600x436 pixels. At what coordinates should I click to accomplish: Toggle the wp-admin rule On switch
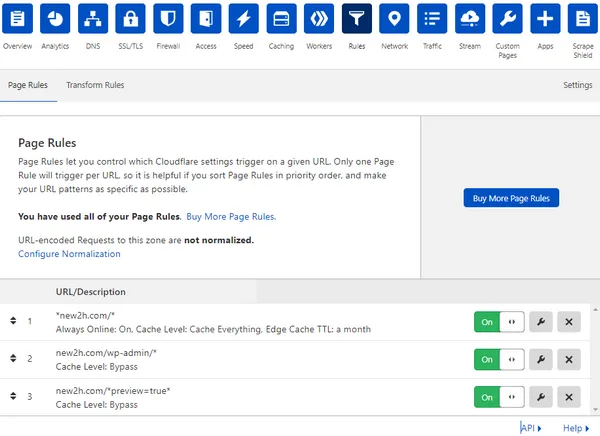499,359
